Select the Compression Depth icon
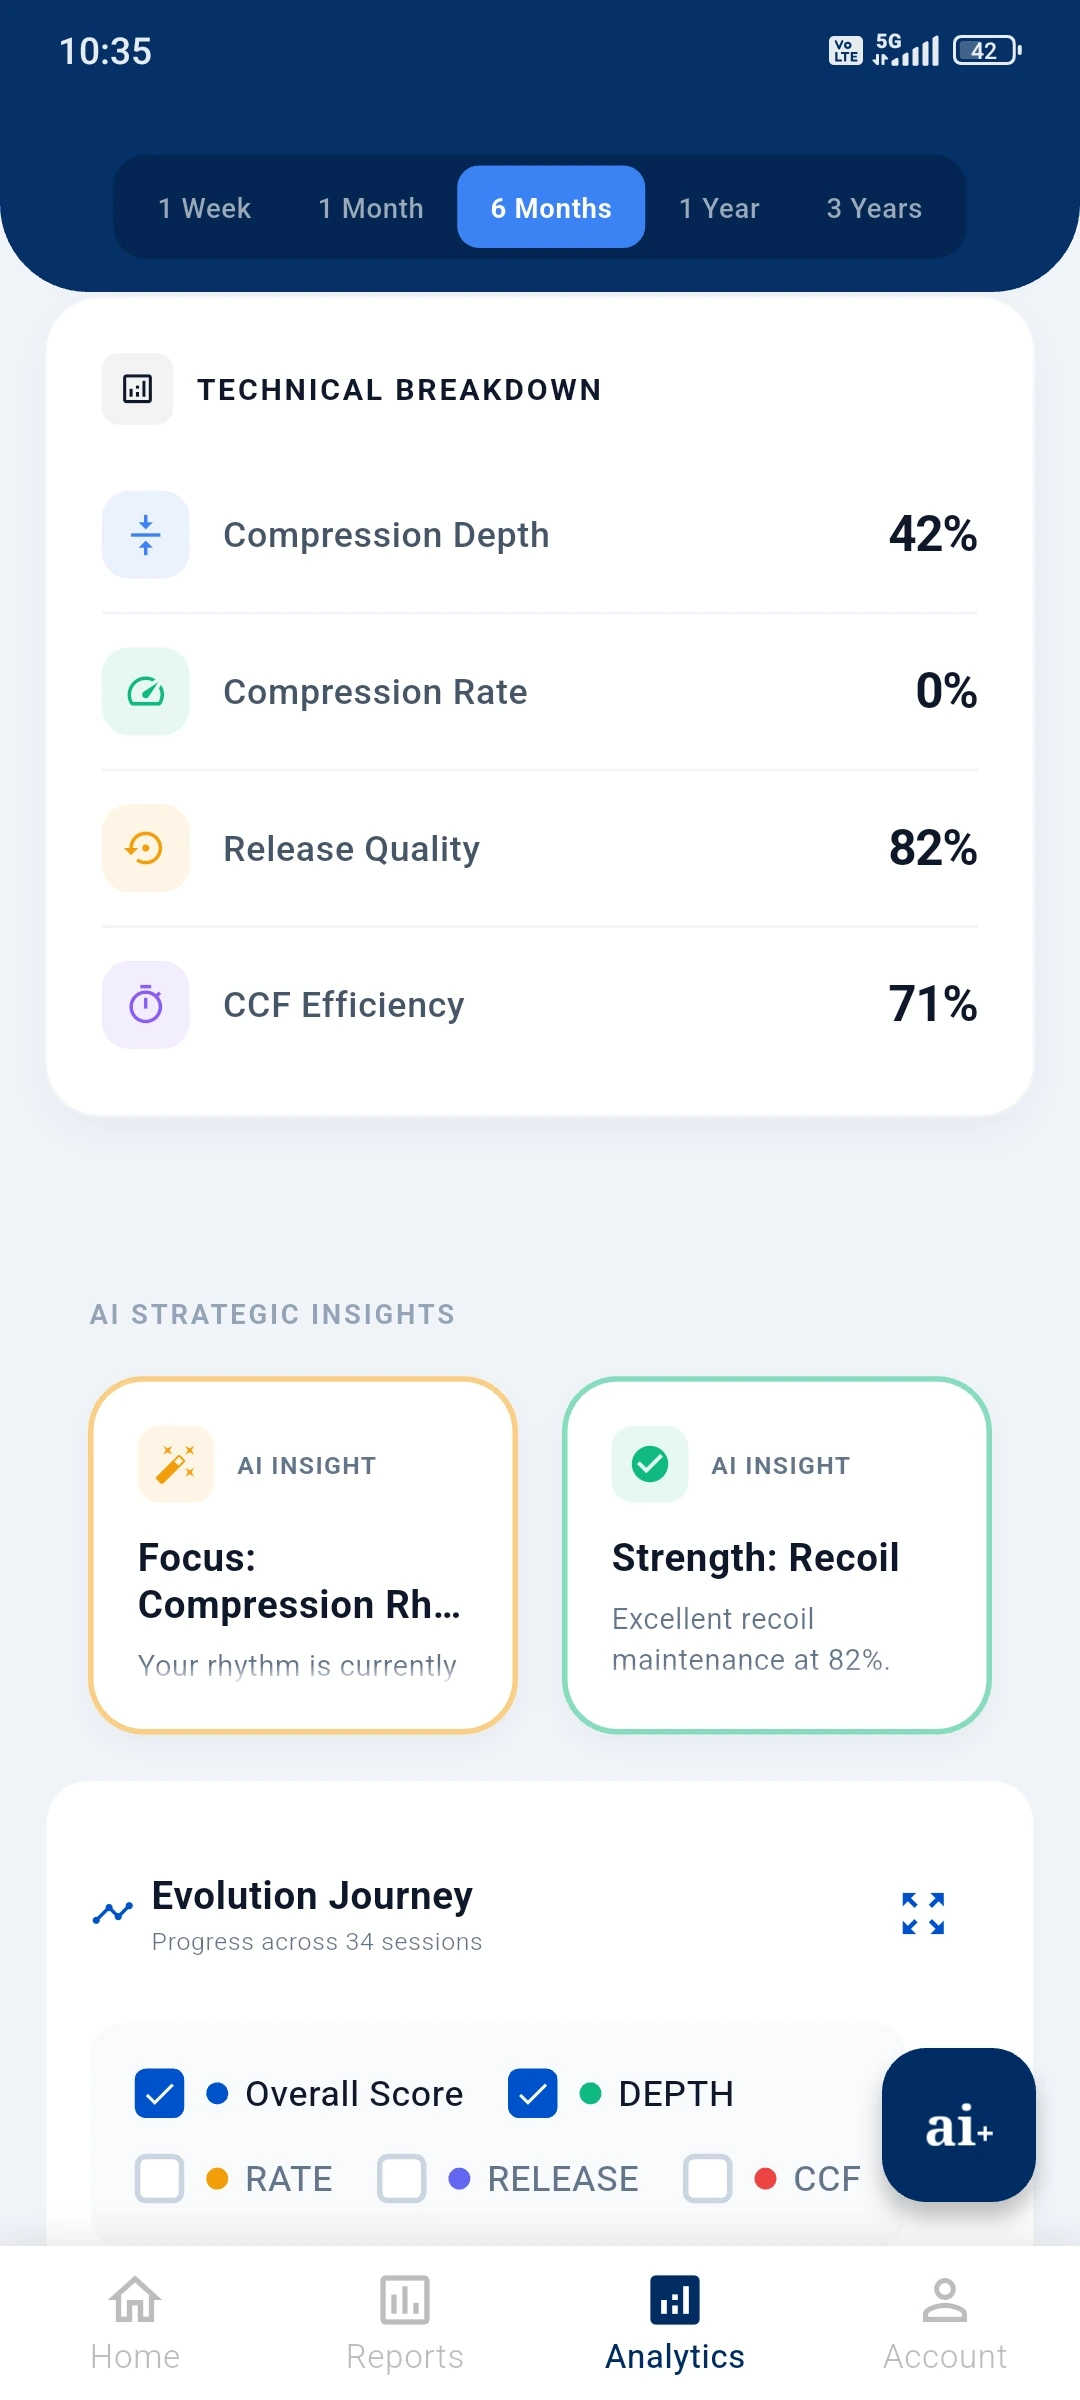Image resolution: width=1080 pixels, height=2400 pixels. (145, 534)
